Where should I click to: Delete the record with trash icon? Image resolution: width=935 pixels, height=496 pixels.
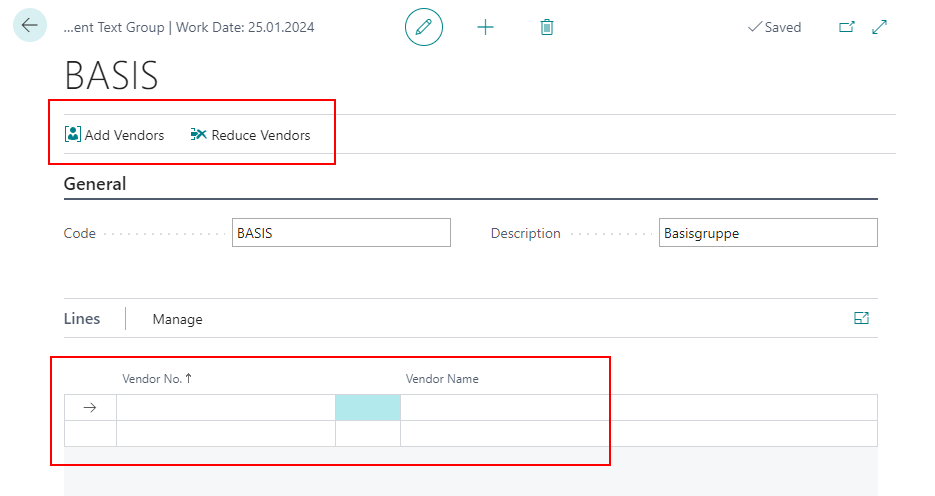click(x=546, y=27)
